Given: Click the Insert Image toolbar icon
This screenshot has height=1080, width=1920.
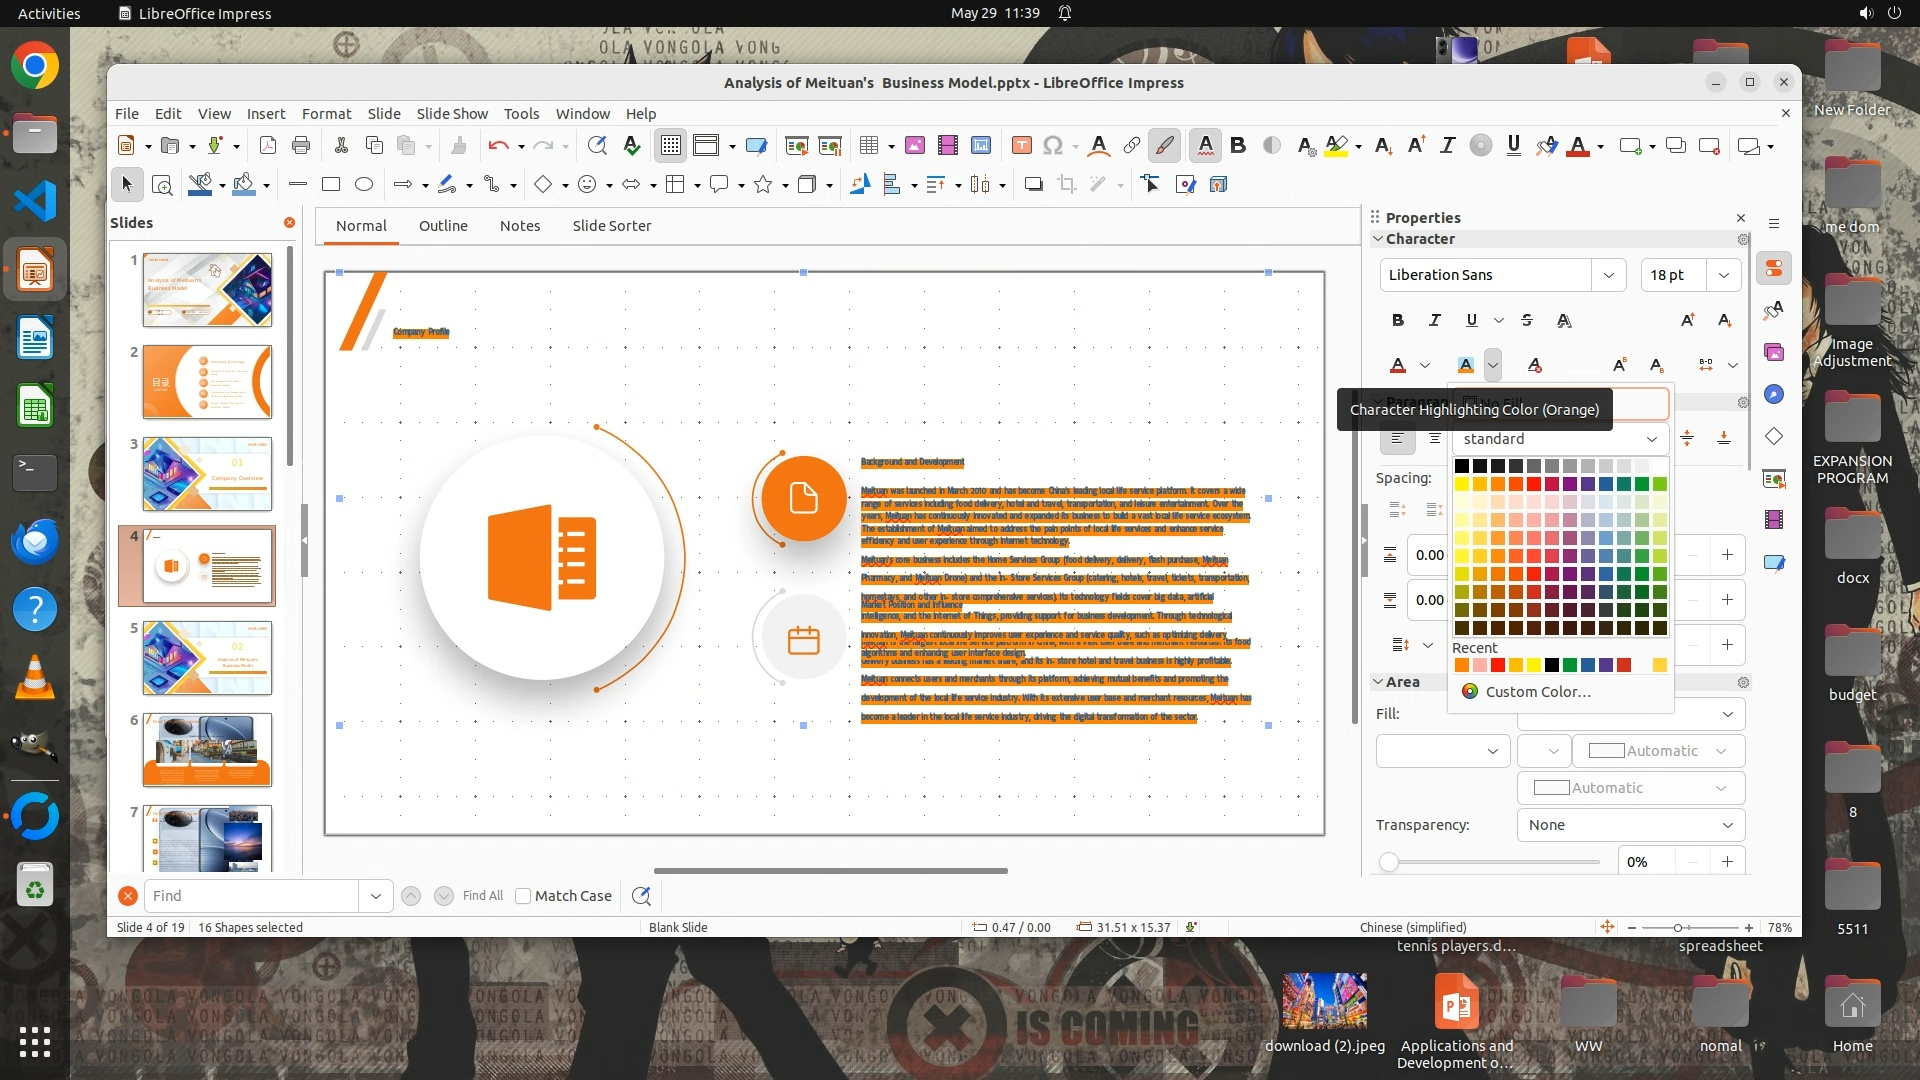Looking at the screenshot, I should (x=914, y=146).
